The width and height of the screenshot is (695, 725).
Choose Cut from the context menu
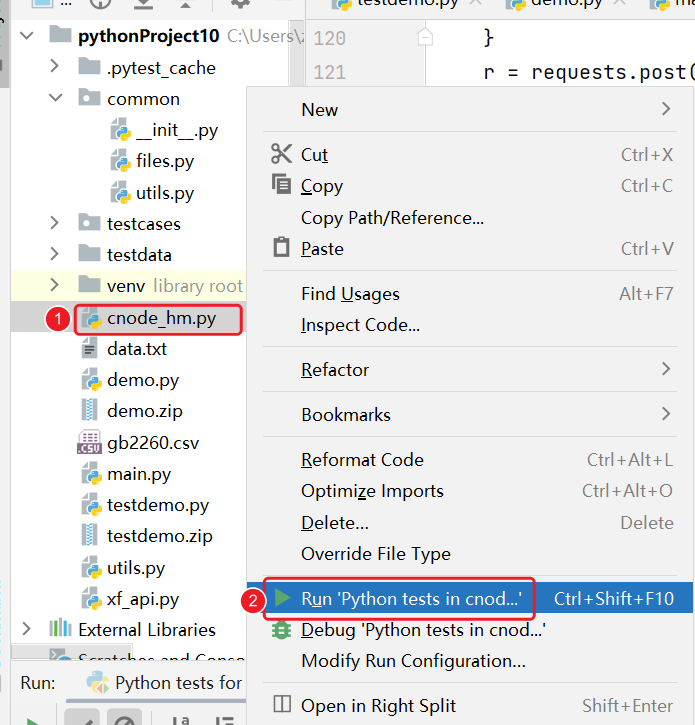470,154
